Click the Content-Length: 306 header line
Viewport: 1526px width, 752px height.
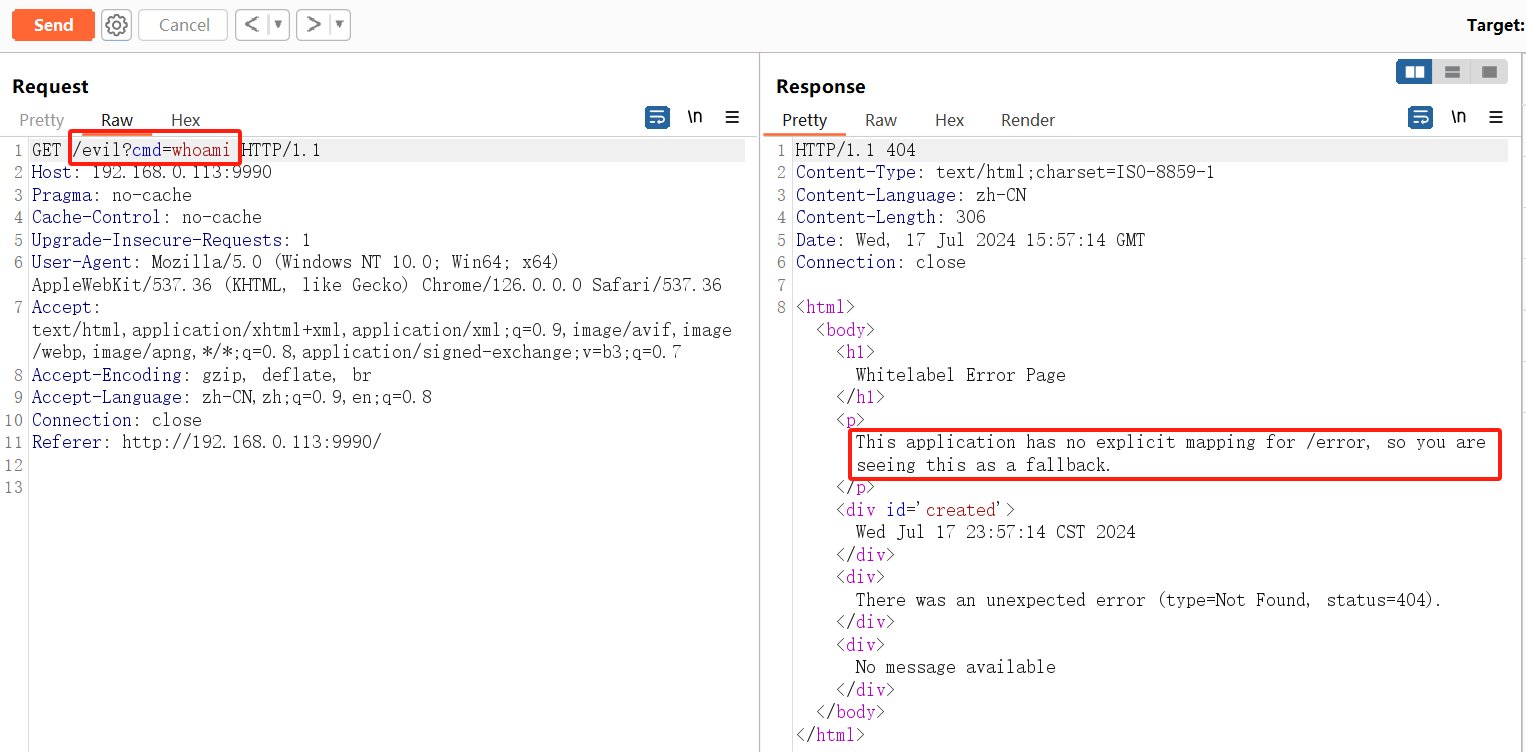pyautogui.click(x=891, y=217)
